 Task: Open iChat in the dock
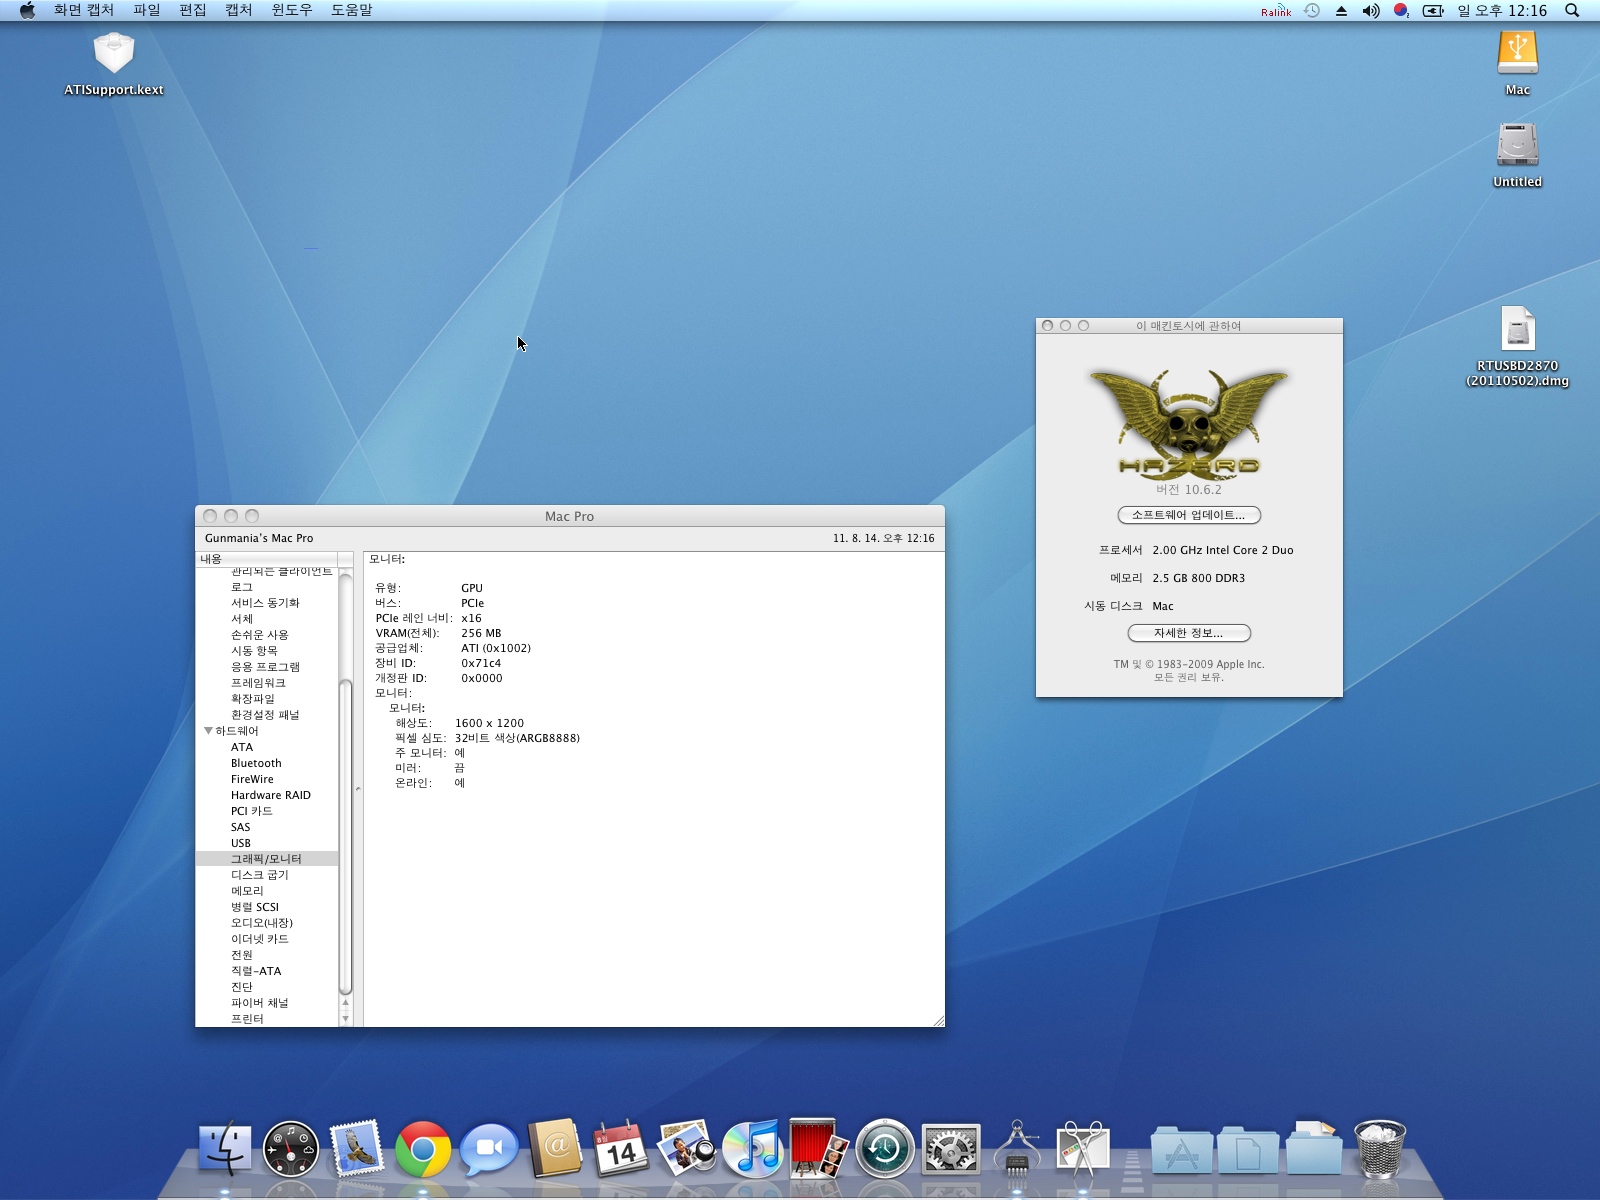[x=489, y=1148]
